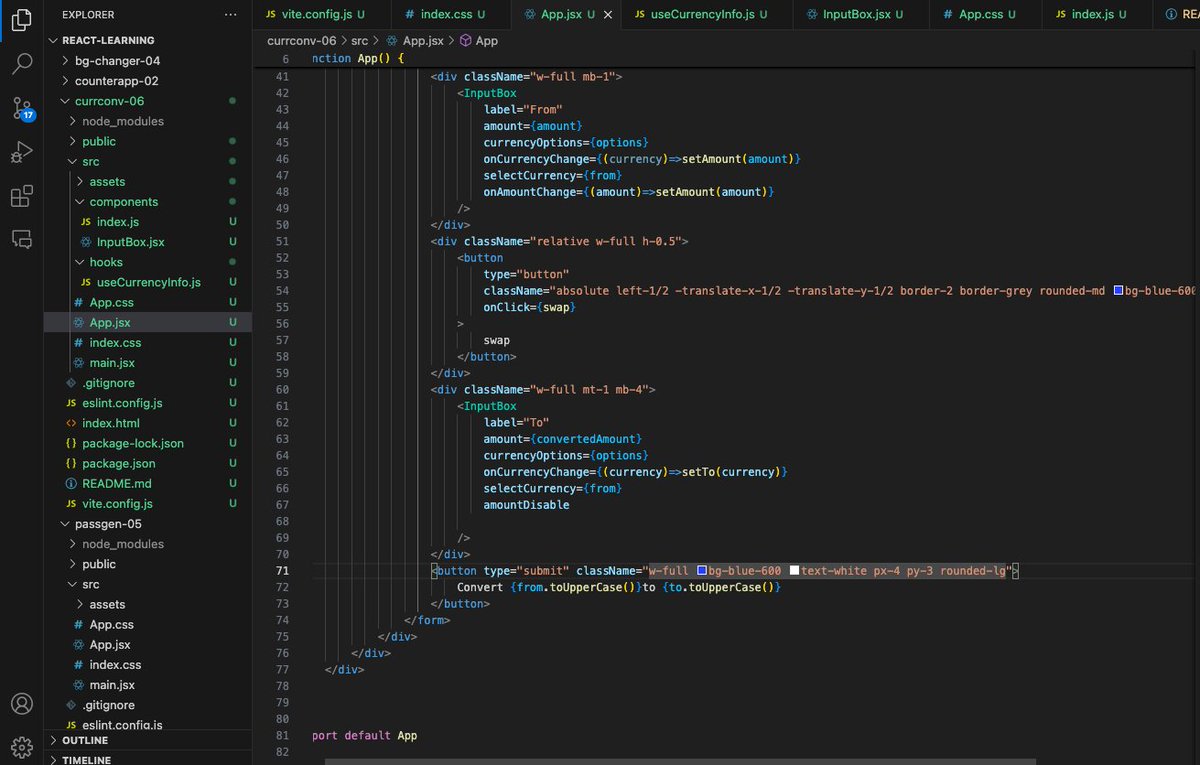This screenshot has height=765, width=1200.
Task: Select App.jsx highlighted in the explorer tree
Action: (147, 322)
